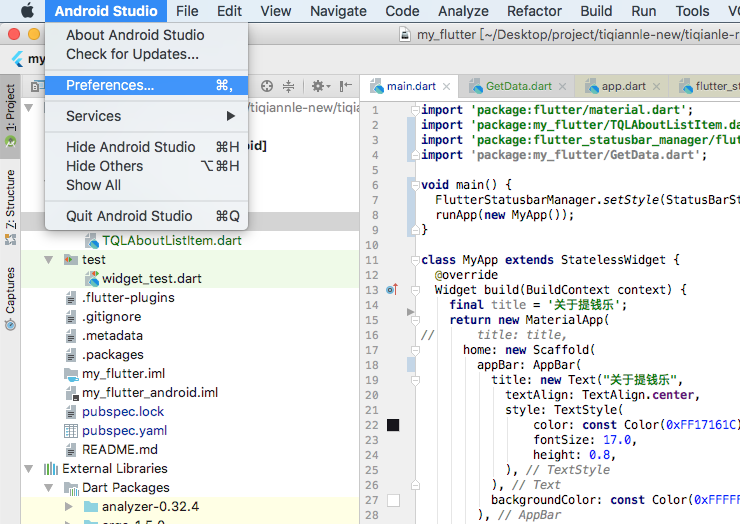
Task: Choose Show All
Action: tap(146, 185)
